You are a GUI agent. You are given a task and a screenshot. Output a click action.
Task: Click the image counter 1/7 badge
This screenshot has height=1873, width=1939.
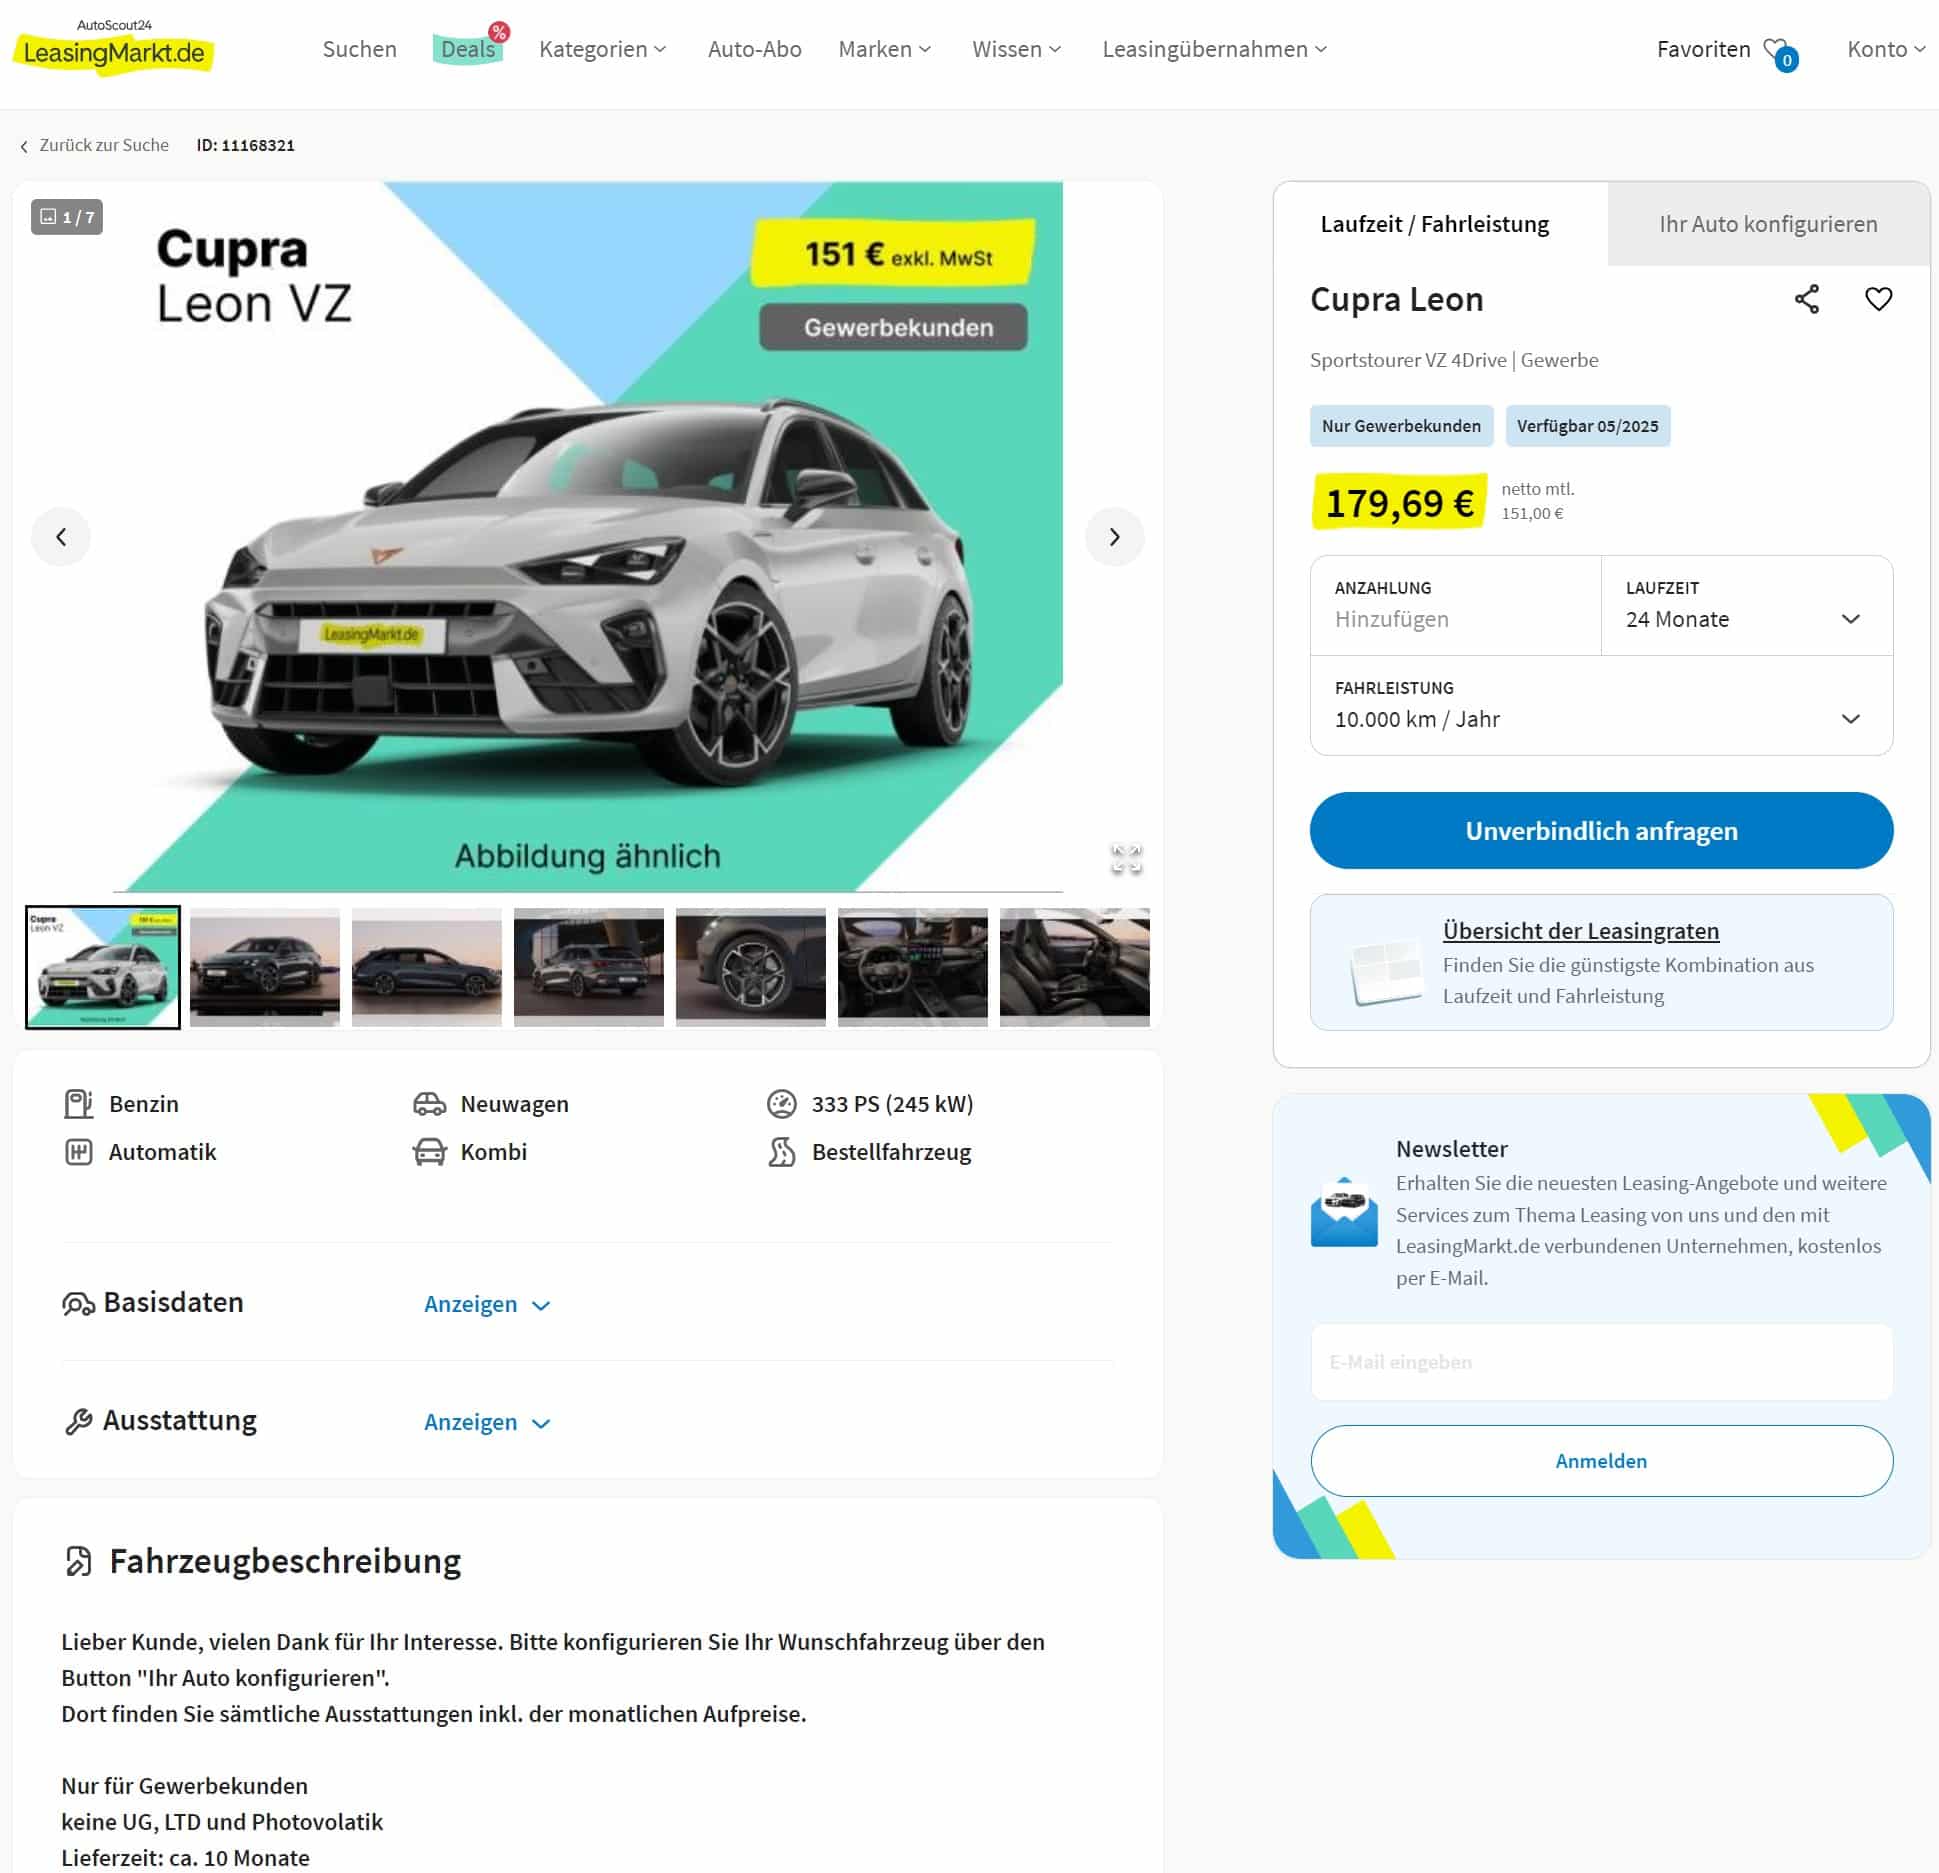[67, 217]
